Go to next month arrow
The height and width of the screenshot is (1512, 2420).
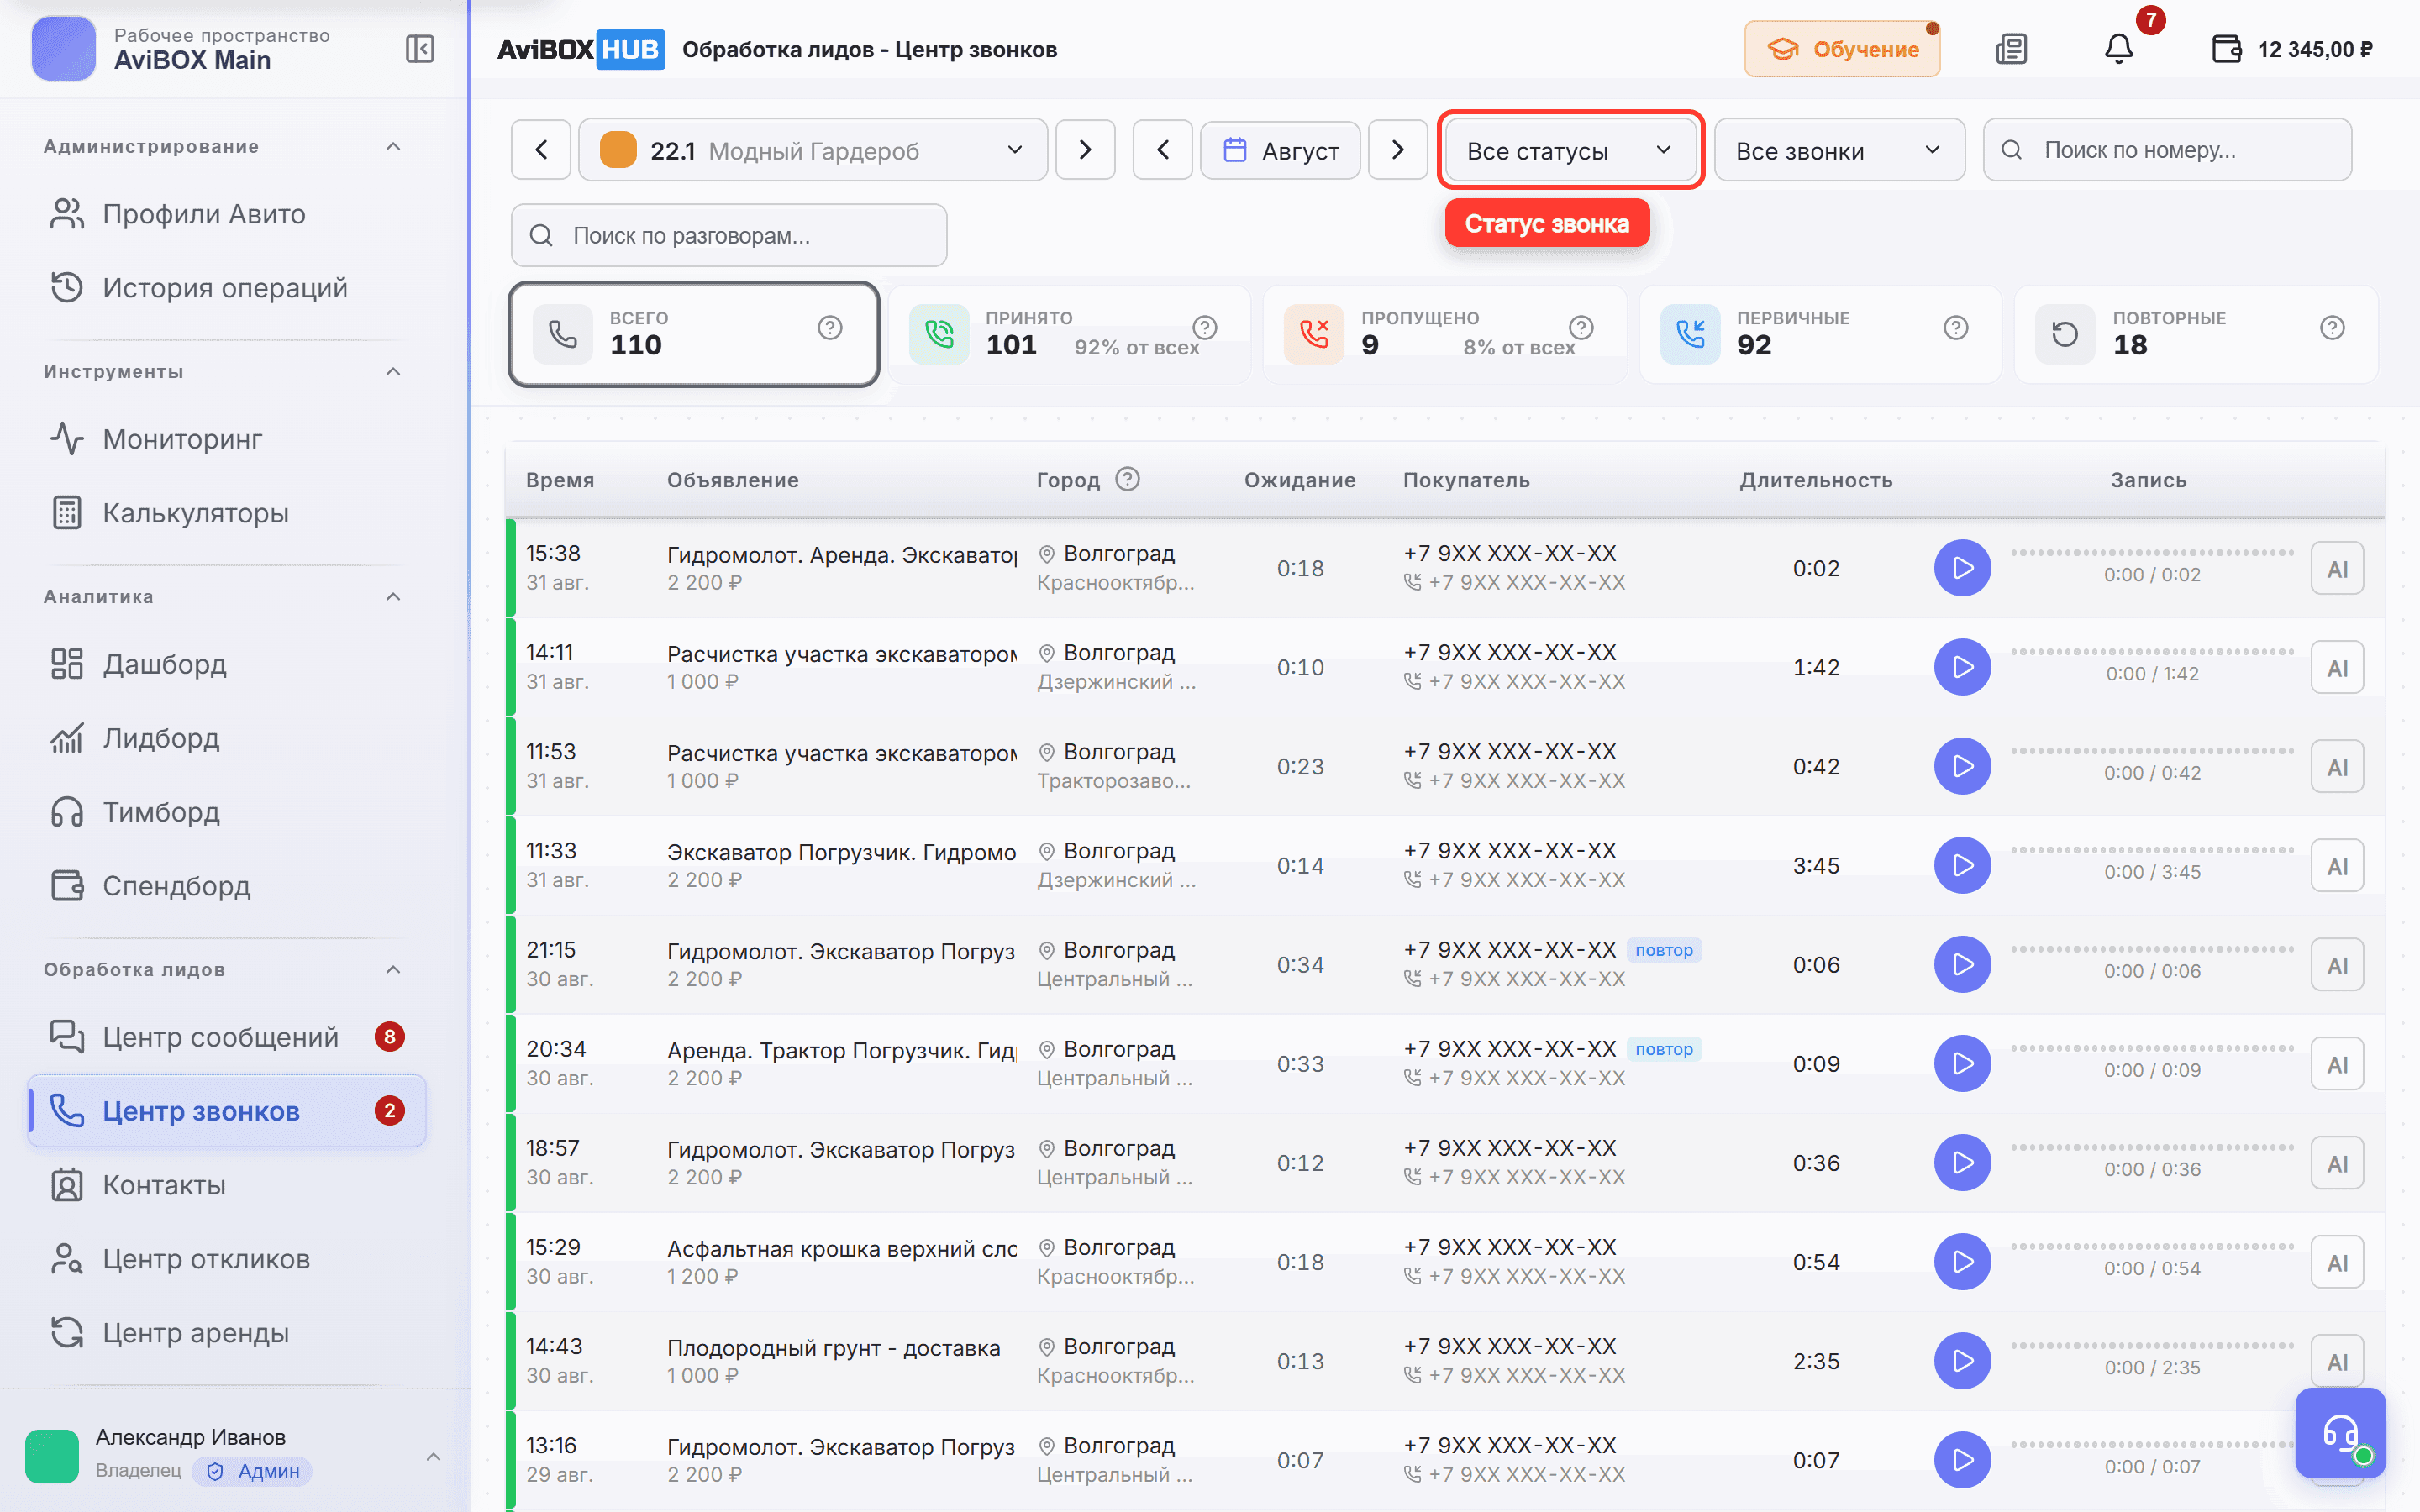pos(1397,150)
